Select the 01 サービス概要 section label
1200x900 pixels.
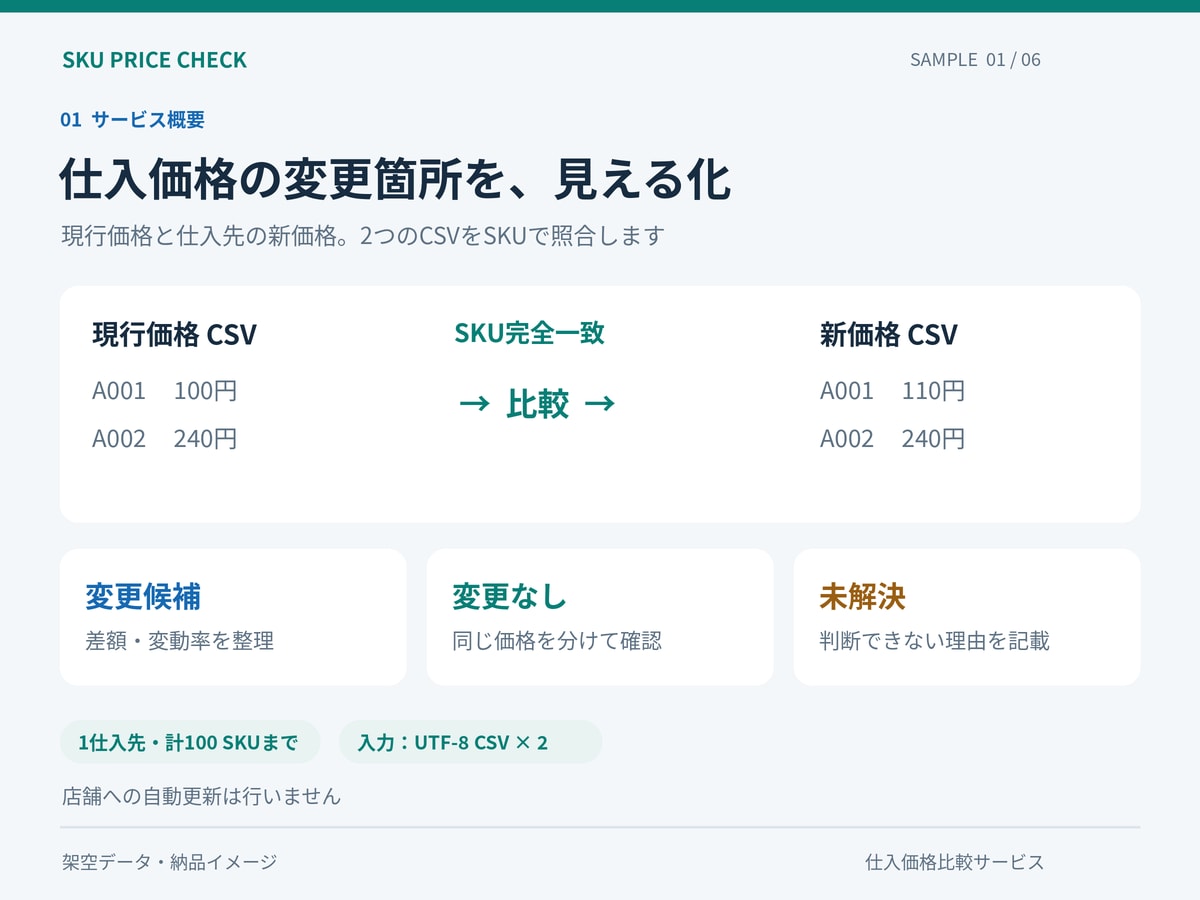click(132, 120)
